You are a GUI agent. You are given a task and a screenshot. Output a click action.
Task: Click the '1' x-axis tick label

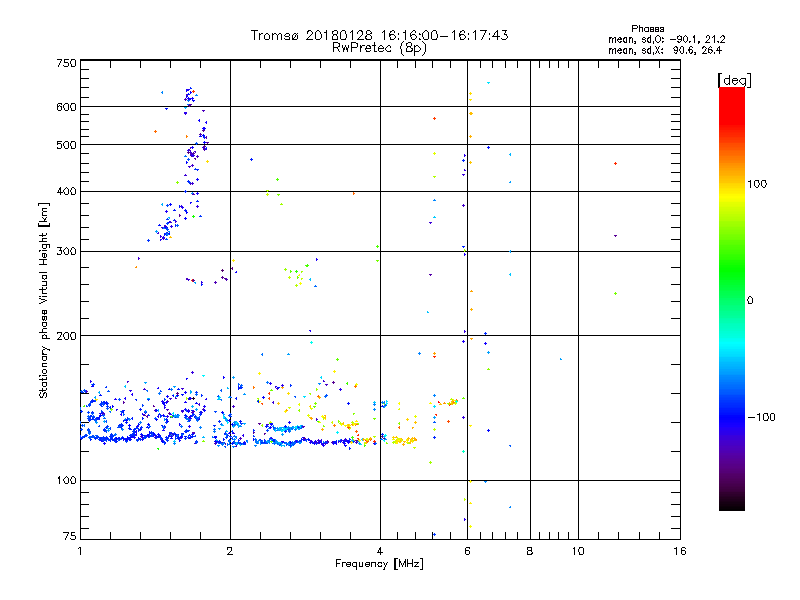[x=80, y=551]
